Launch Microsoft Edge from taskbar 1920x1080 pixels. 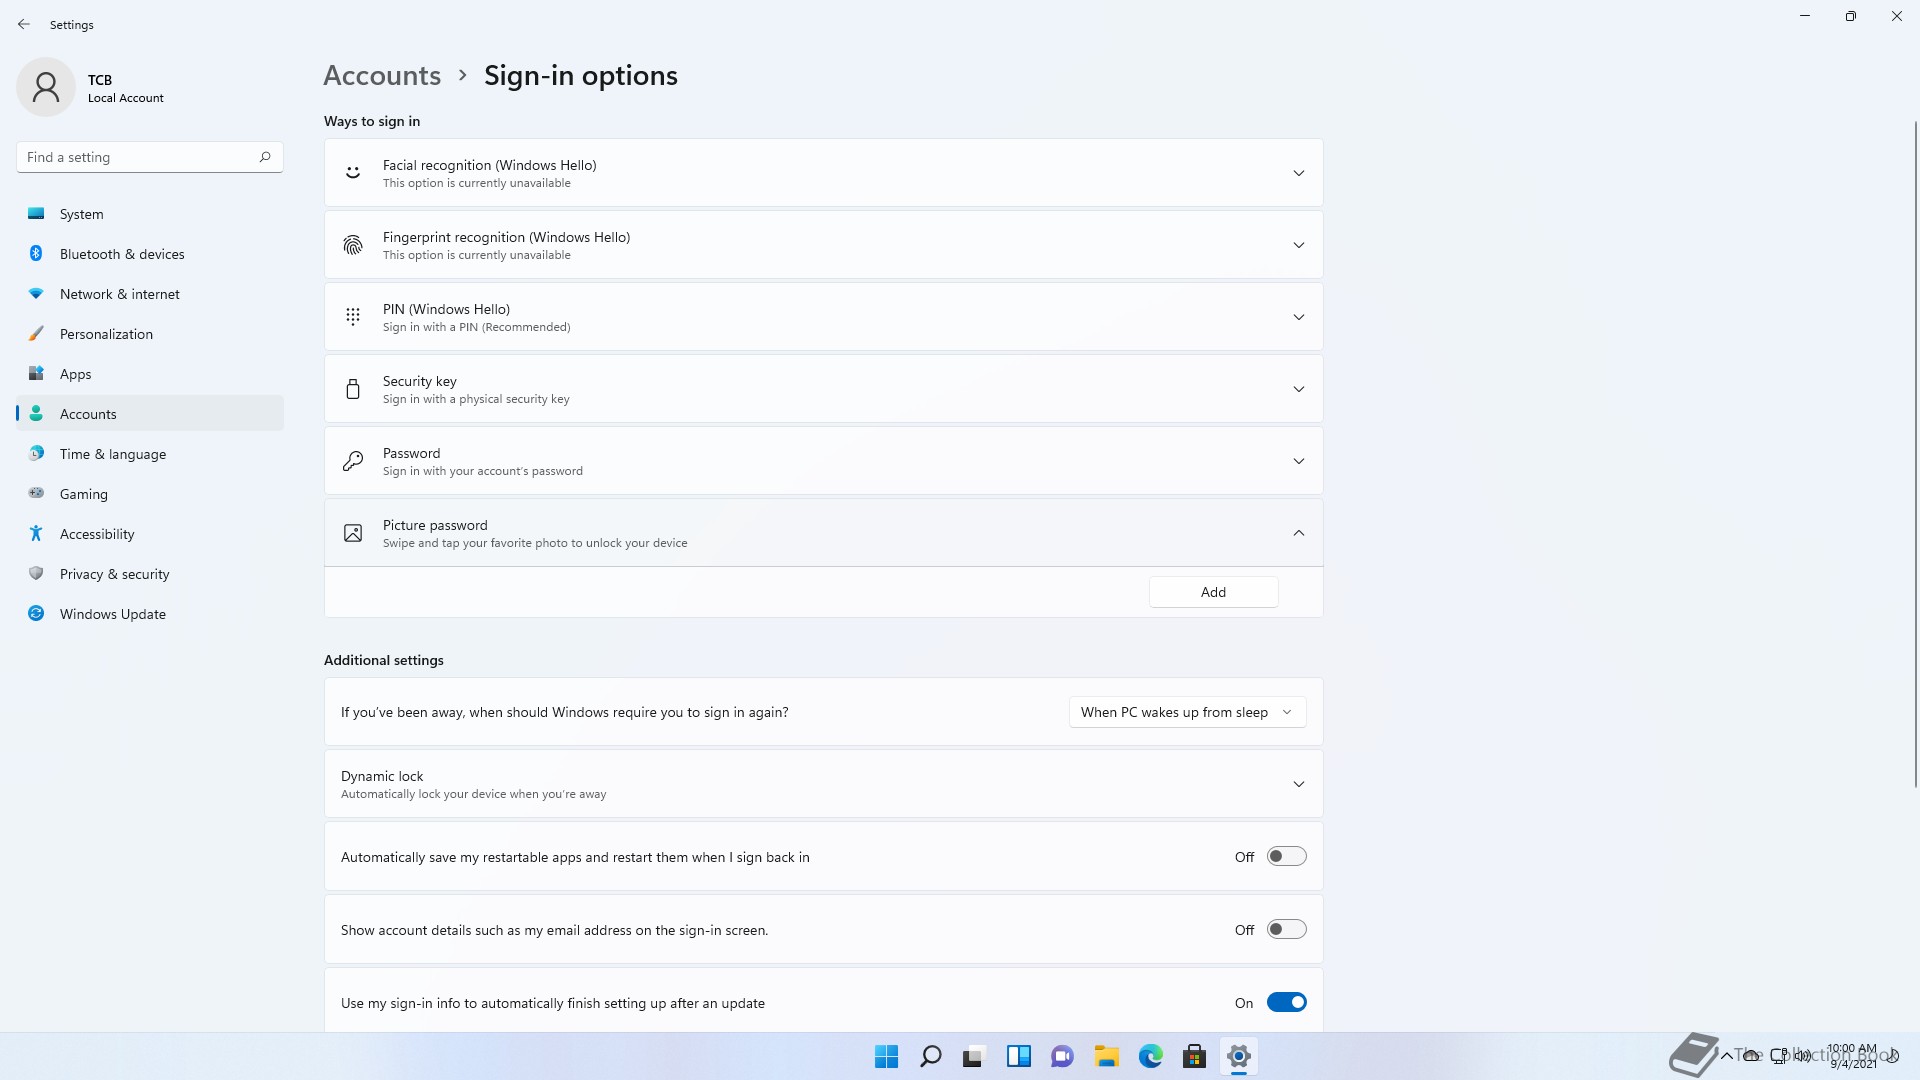click(1150, 1056)
